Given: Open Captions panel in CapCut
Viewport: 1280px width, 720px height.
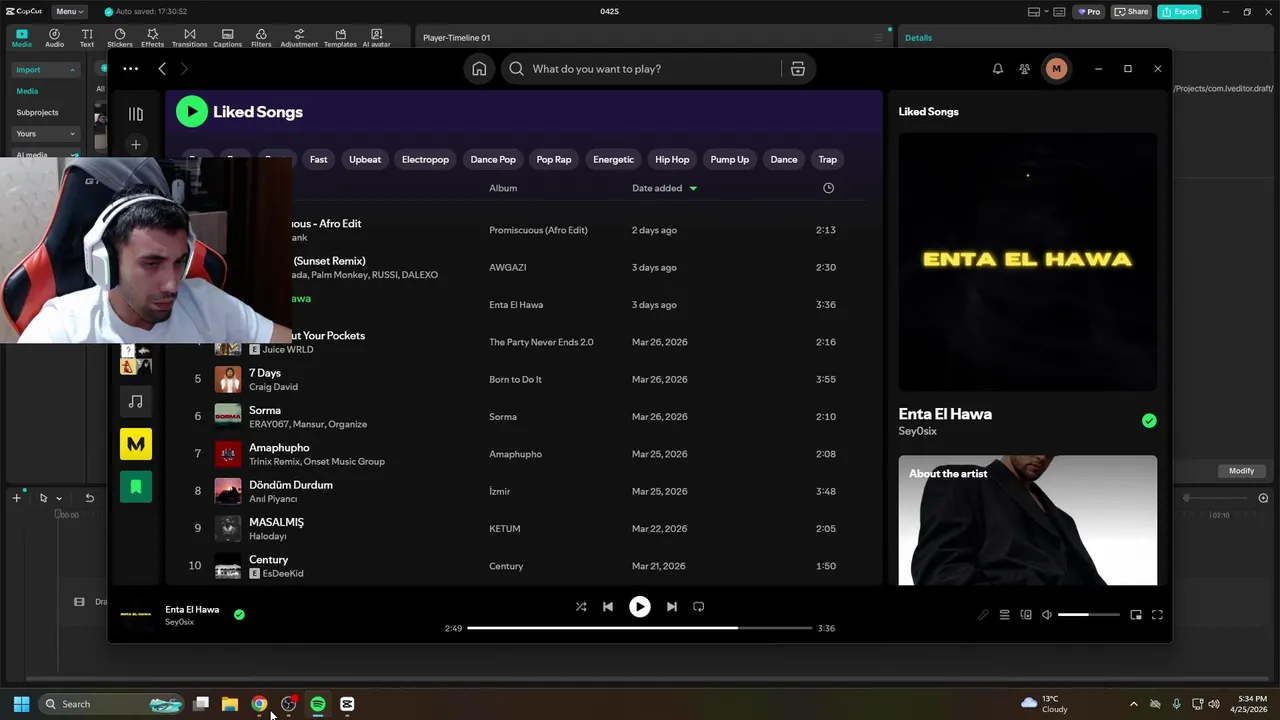Looking at the screenshot, I should point(227,38).
